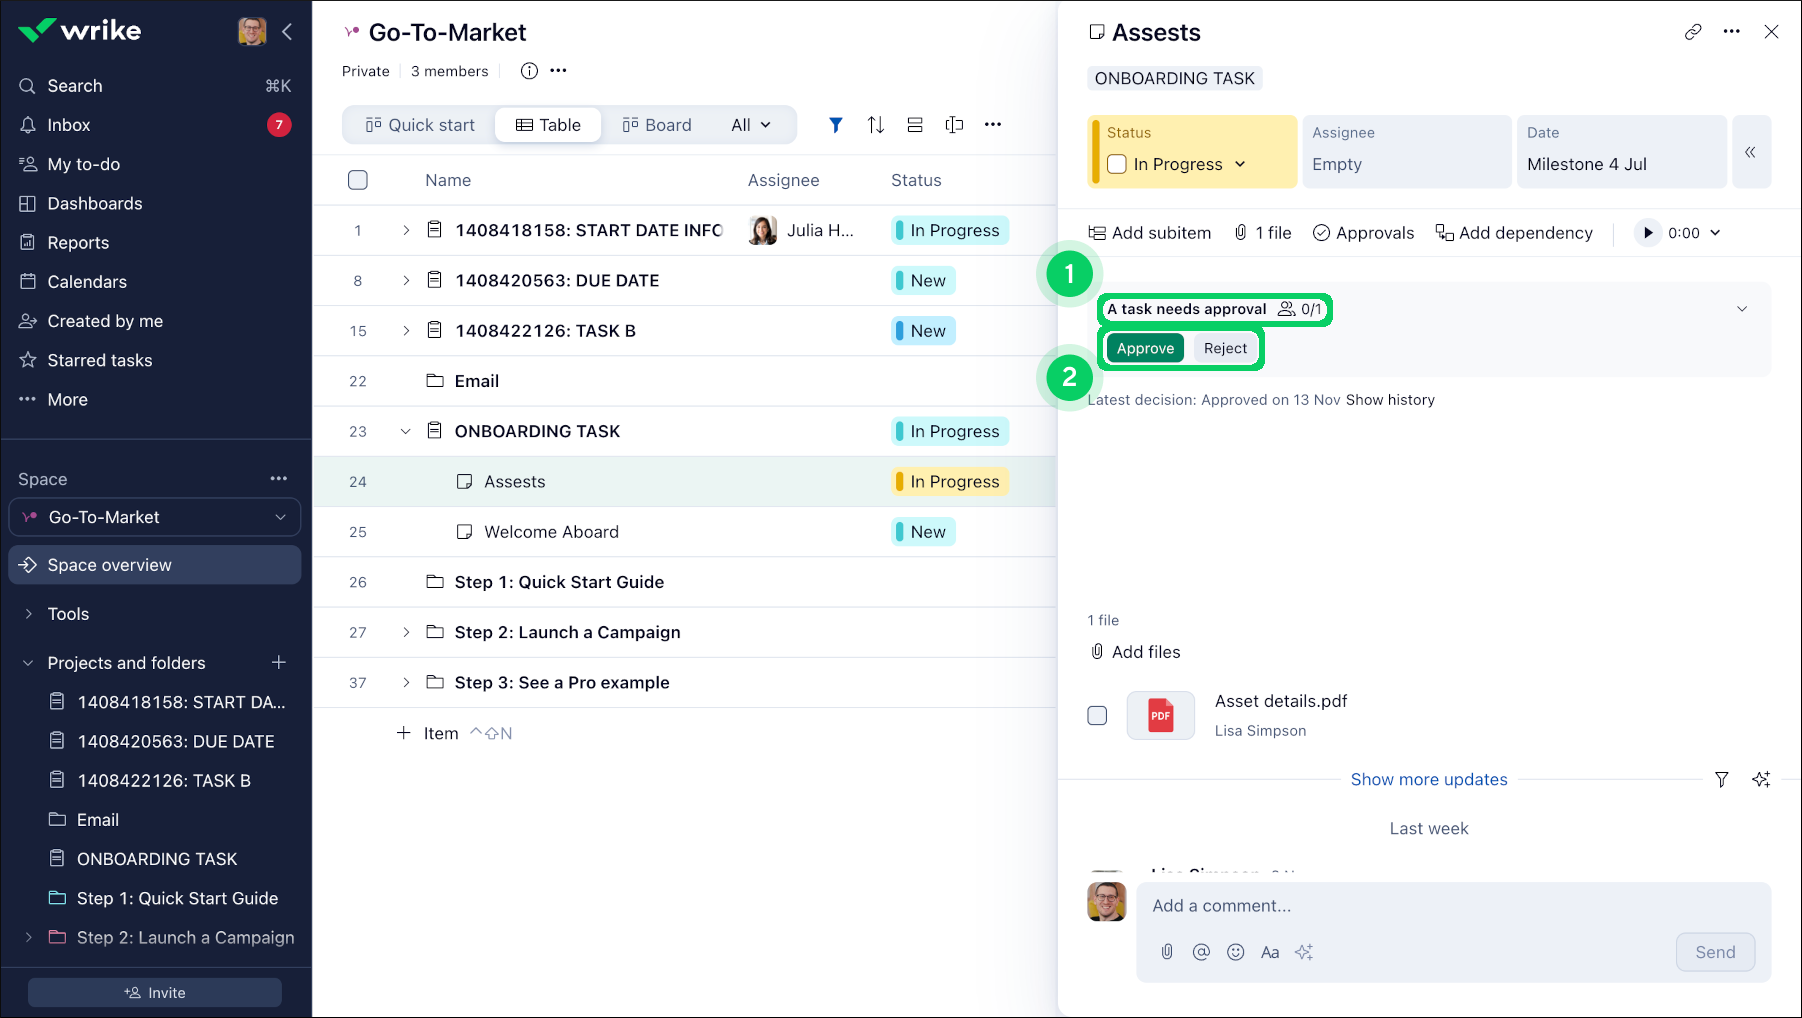
Task: Open the Reports section
Action: pos(80,242)
